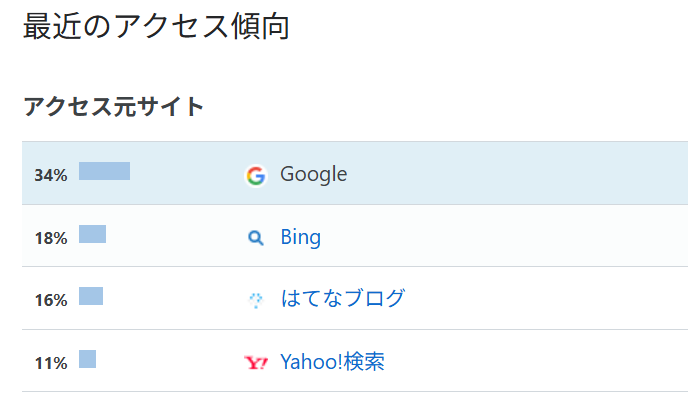688x393 pixels.
Task: Select the 11% percentage label
Action: coord(51,363)
